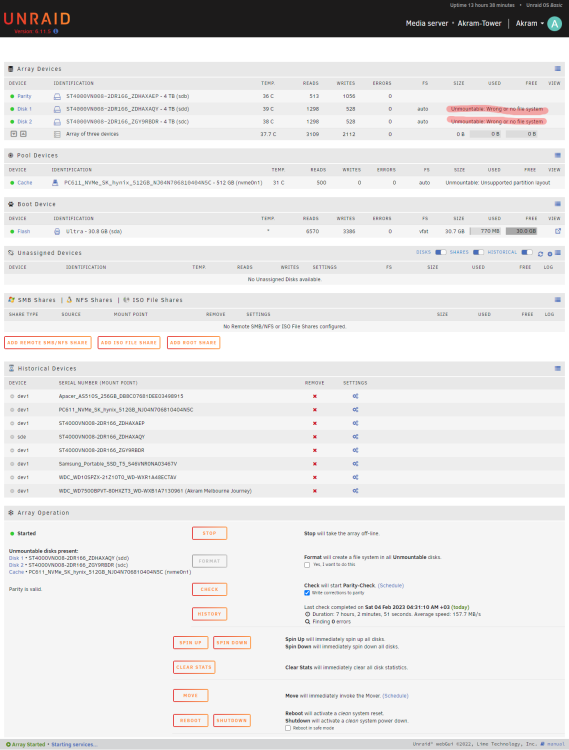Open the Mover Schedule link

[x=395, y=696]
